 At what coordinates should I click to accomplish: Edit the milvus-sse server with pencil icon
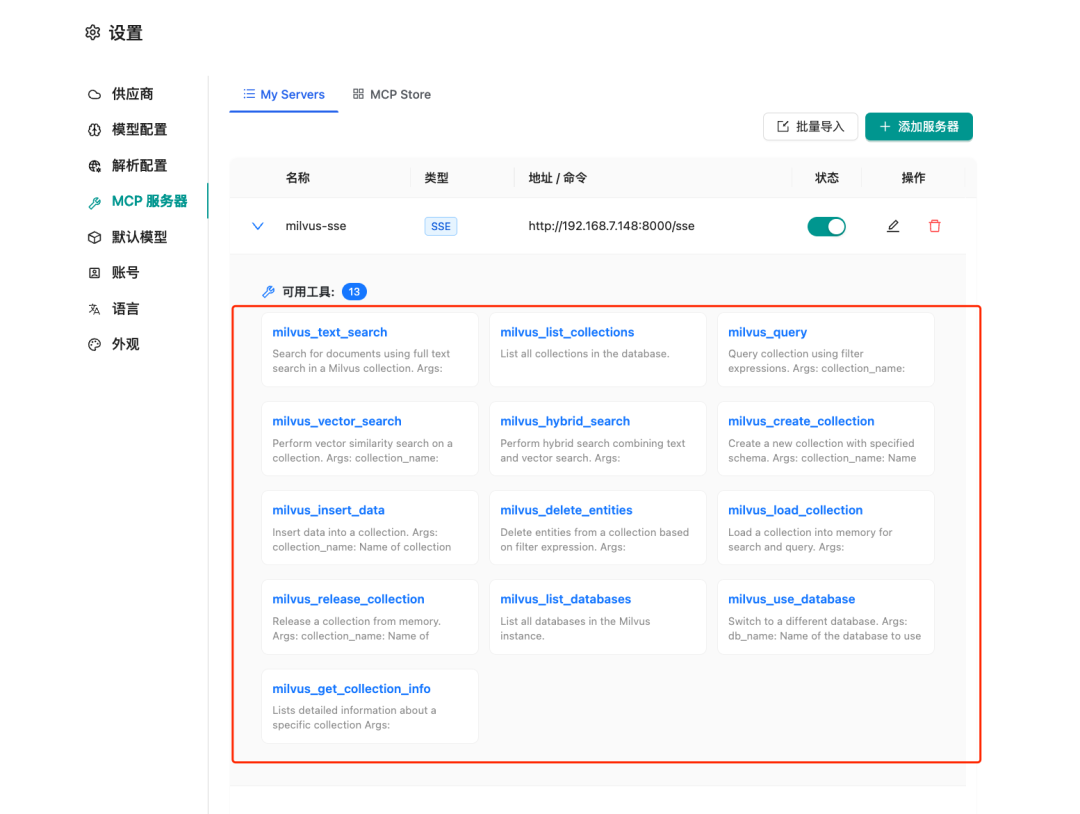893,226
